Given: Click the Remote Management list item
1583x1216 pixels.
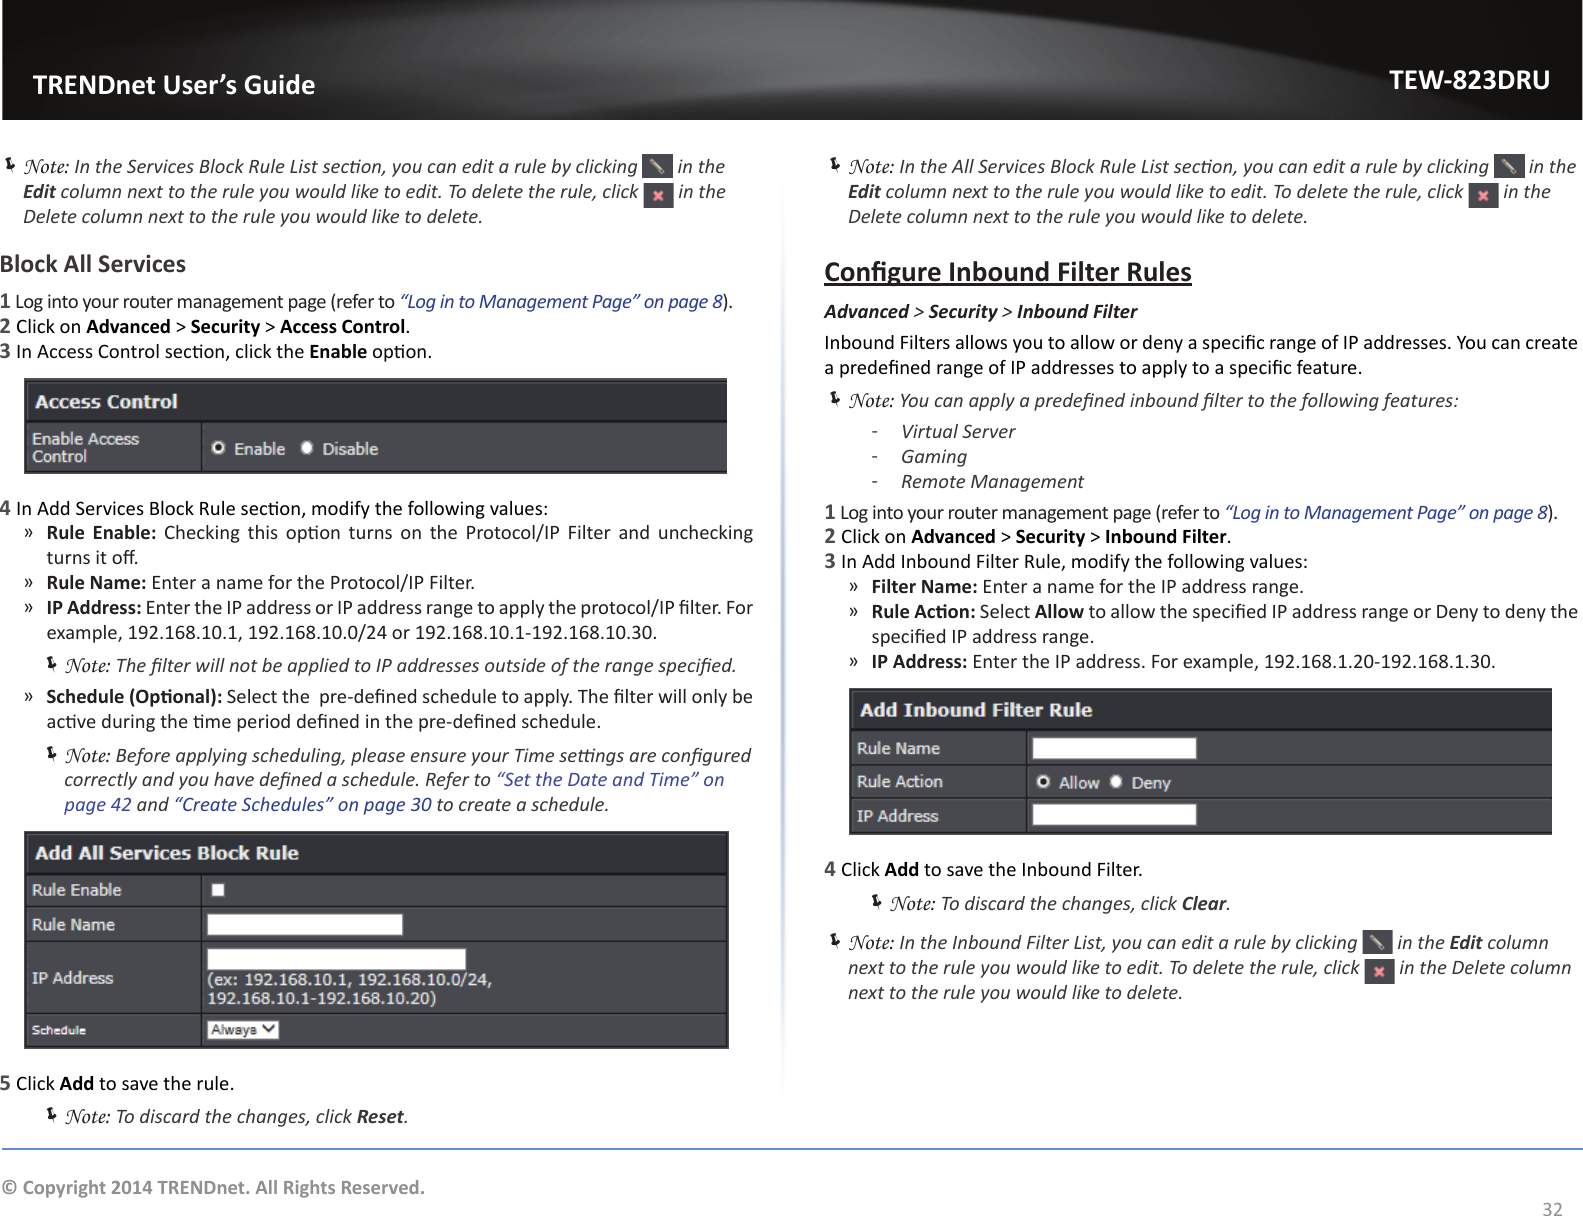Looking at the screenshot, I should (x=992, y=481).
